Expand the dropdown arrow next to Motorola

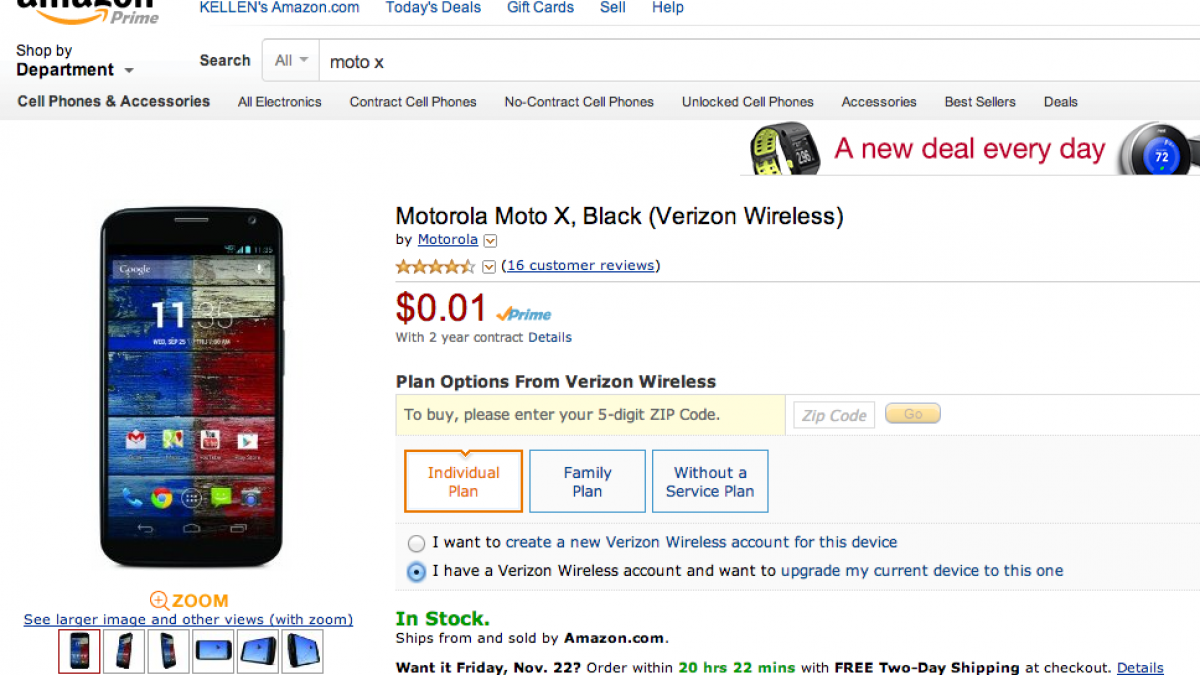490,240
